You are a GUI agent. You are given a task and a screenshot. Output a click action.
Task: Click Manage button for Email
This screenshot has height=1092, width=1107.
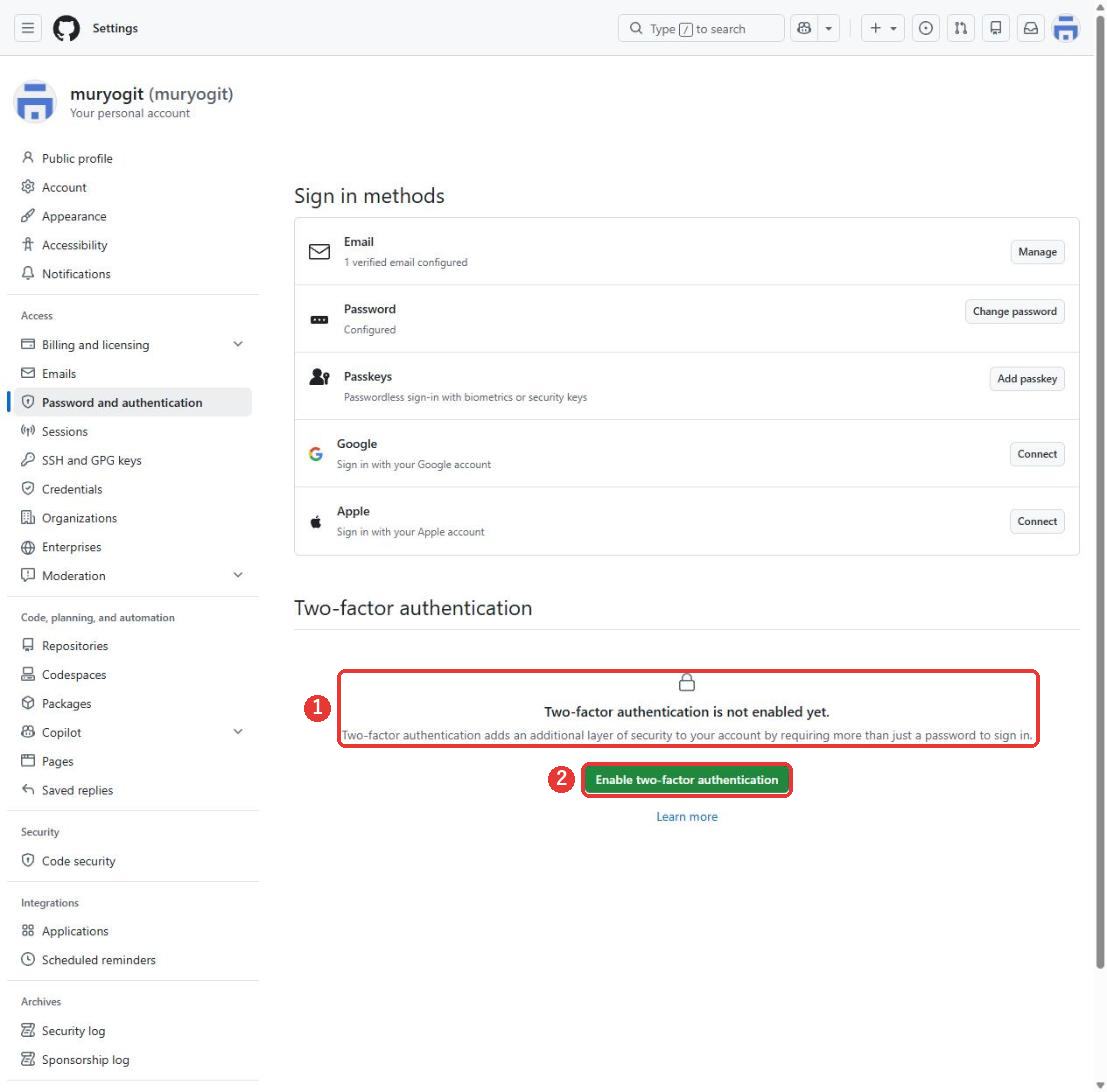click(x=1037, y=252)
